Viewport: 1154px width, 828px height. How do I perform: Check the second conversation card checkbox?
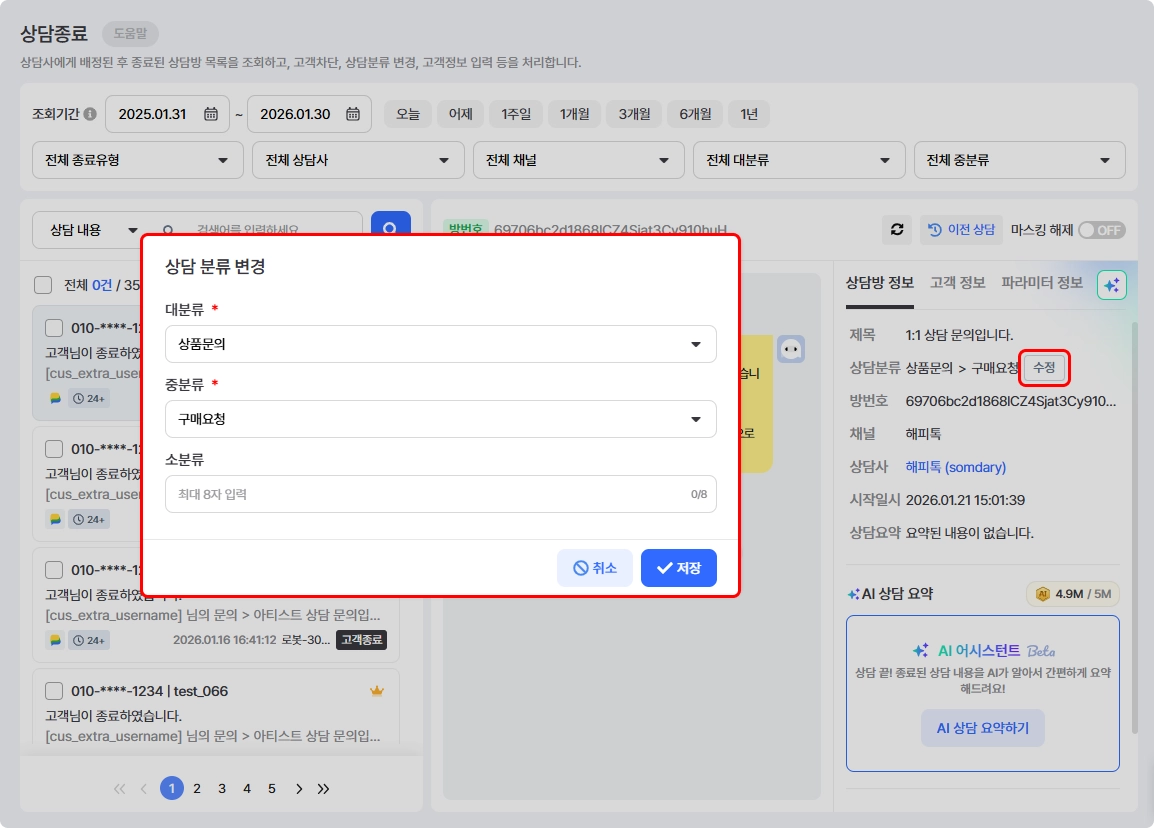(54, 449)
